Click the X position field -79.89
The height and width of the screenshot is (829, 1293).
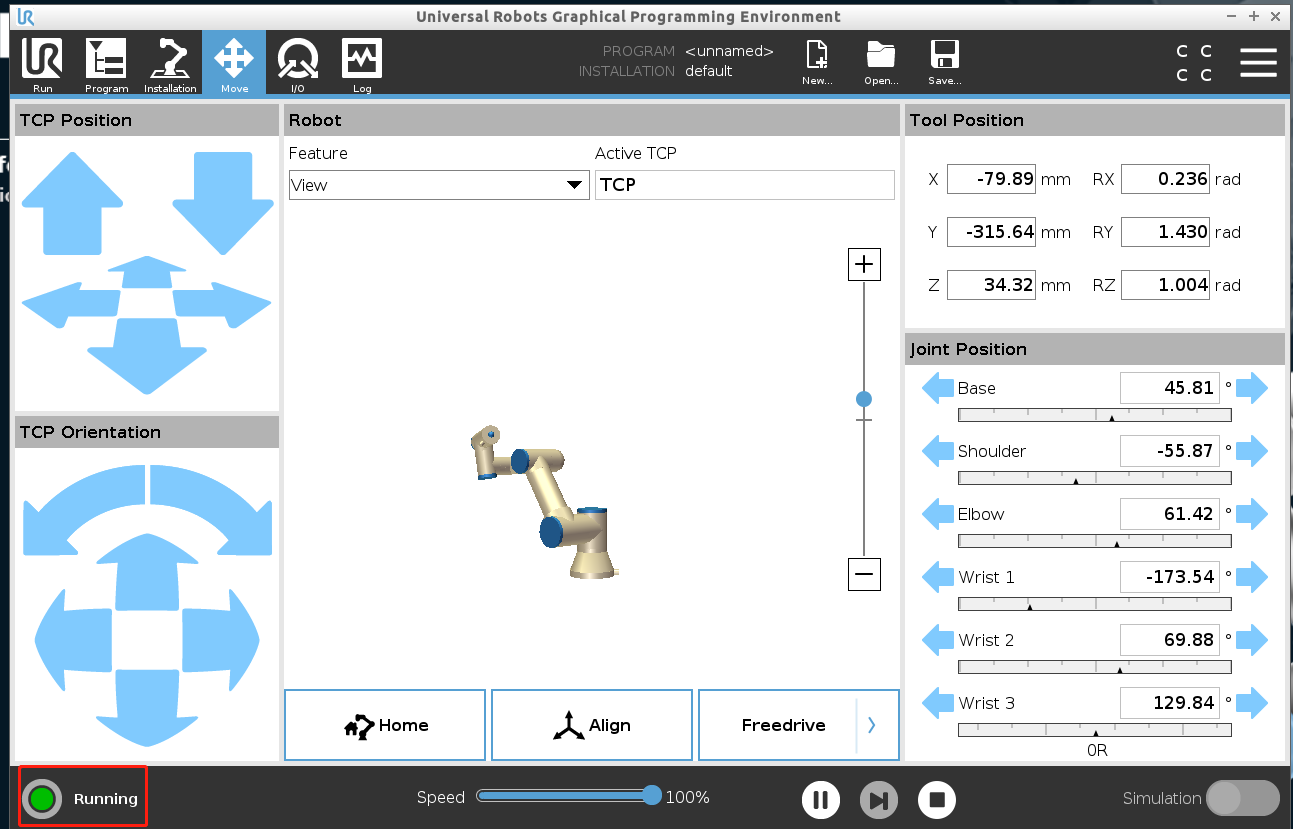point(991,179)
